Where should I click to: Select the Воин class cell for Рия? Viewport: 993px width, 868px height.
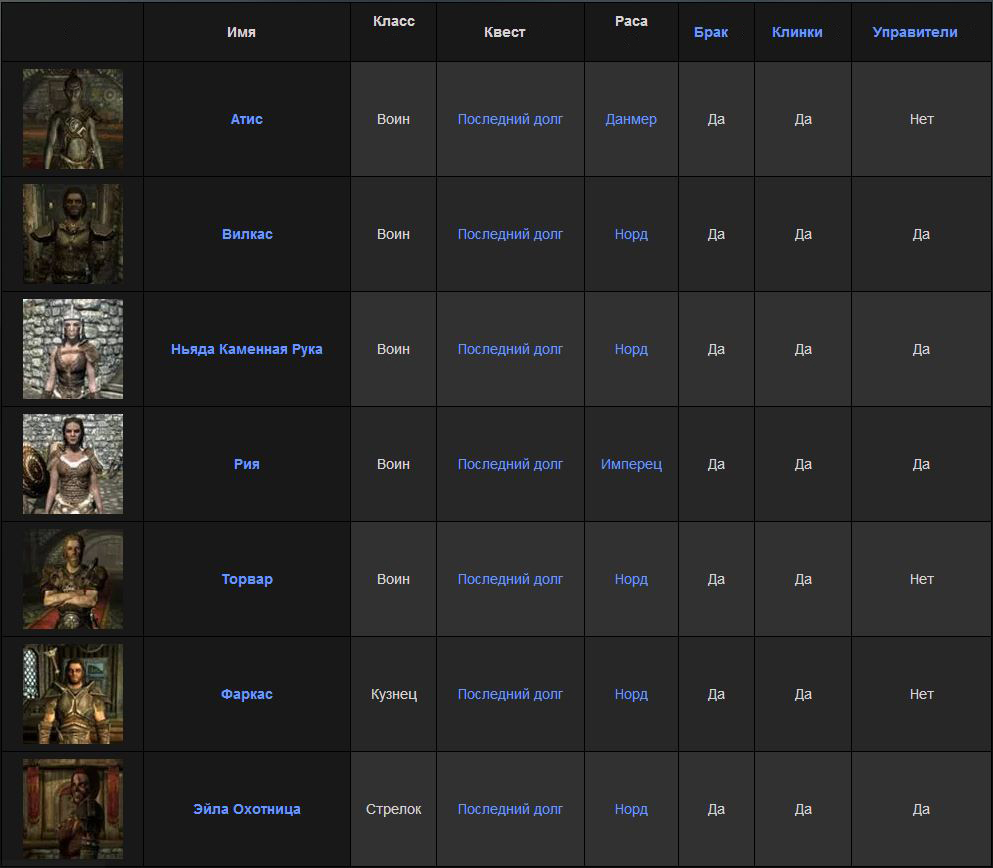[x=393, y=464]
